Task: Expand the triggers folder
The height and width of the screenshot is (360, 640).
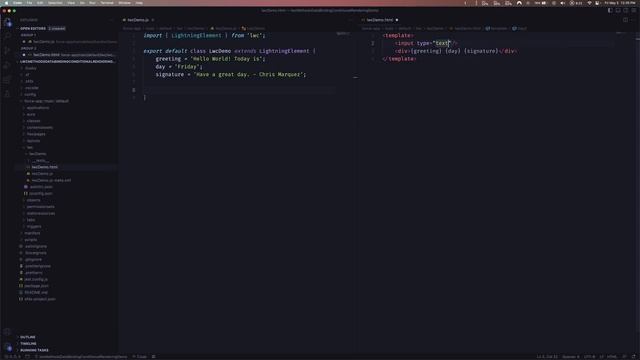Action: [34, 227]
